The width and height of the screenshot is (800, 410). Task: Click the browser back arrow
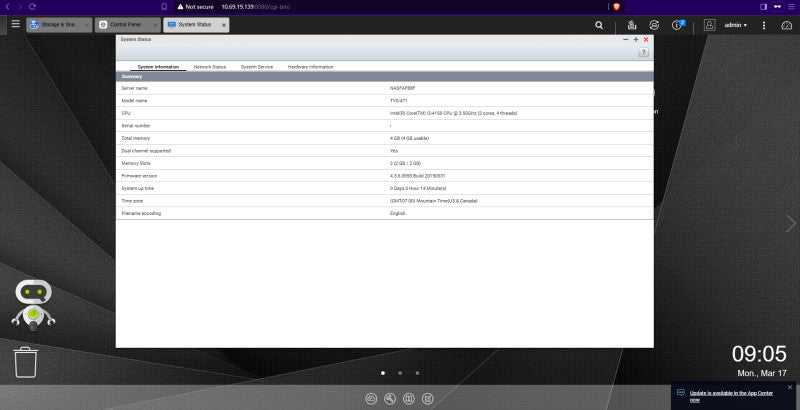pyautogui.click(x=7, y=7)
